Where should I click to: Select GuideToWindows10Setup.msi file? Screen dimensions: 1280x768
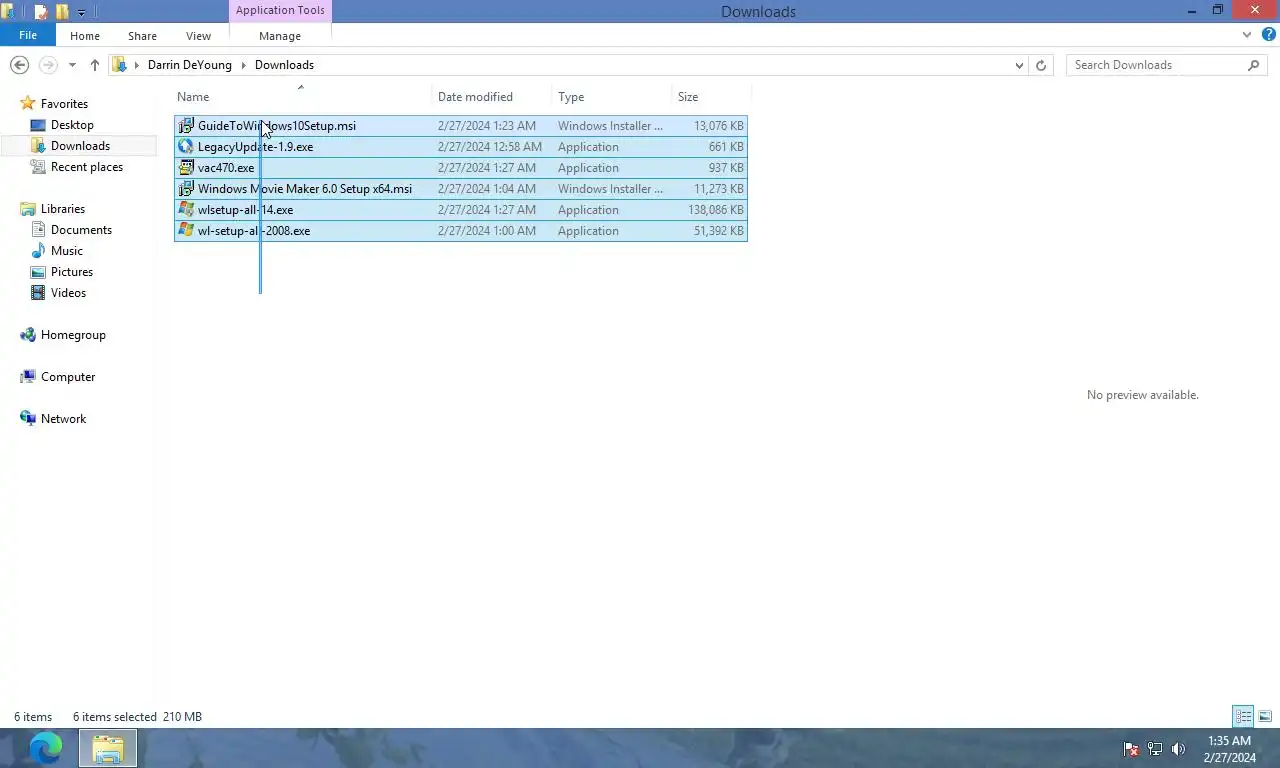(460, 126)
